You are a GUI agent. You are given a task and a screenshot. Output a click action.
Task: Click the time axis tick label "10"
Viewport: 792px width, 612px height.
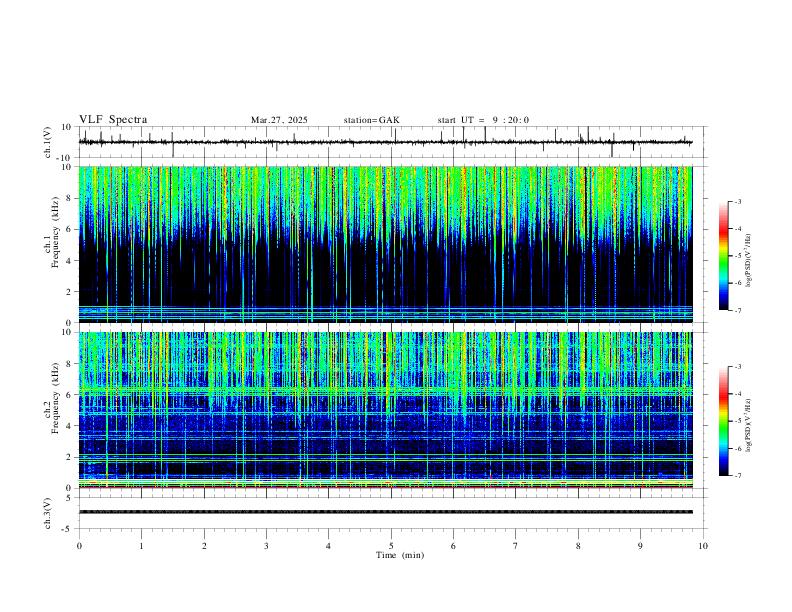703,546
